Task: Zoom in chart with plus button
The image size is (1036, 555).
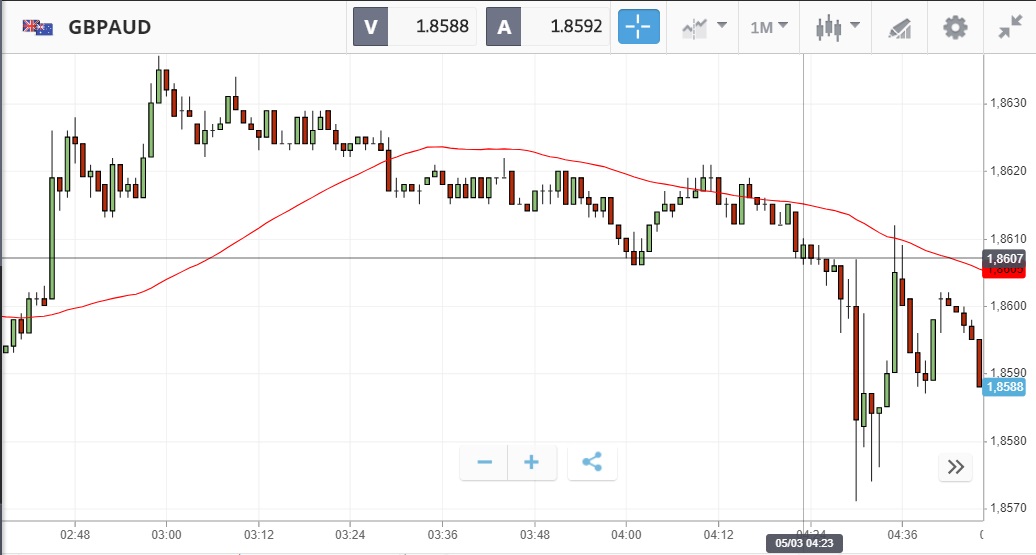Action: coord(532,462)
